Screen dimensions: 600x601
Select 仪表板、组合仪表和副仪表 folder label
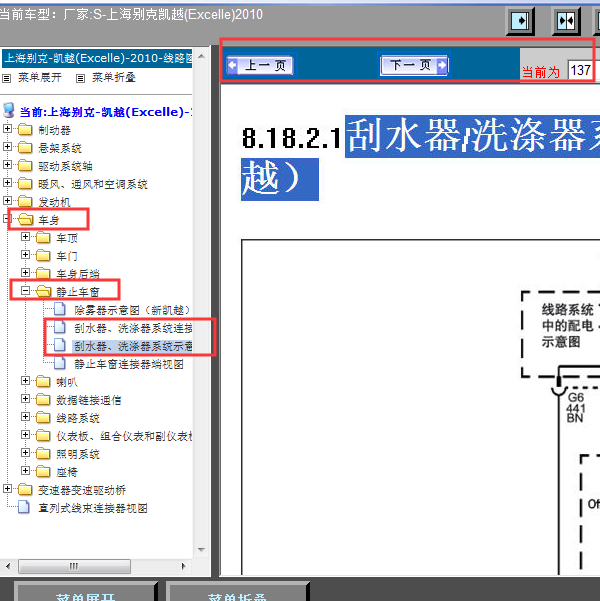[124, 436]
